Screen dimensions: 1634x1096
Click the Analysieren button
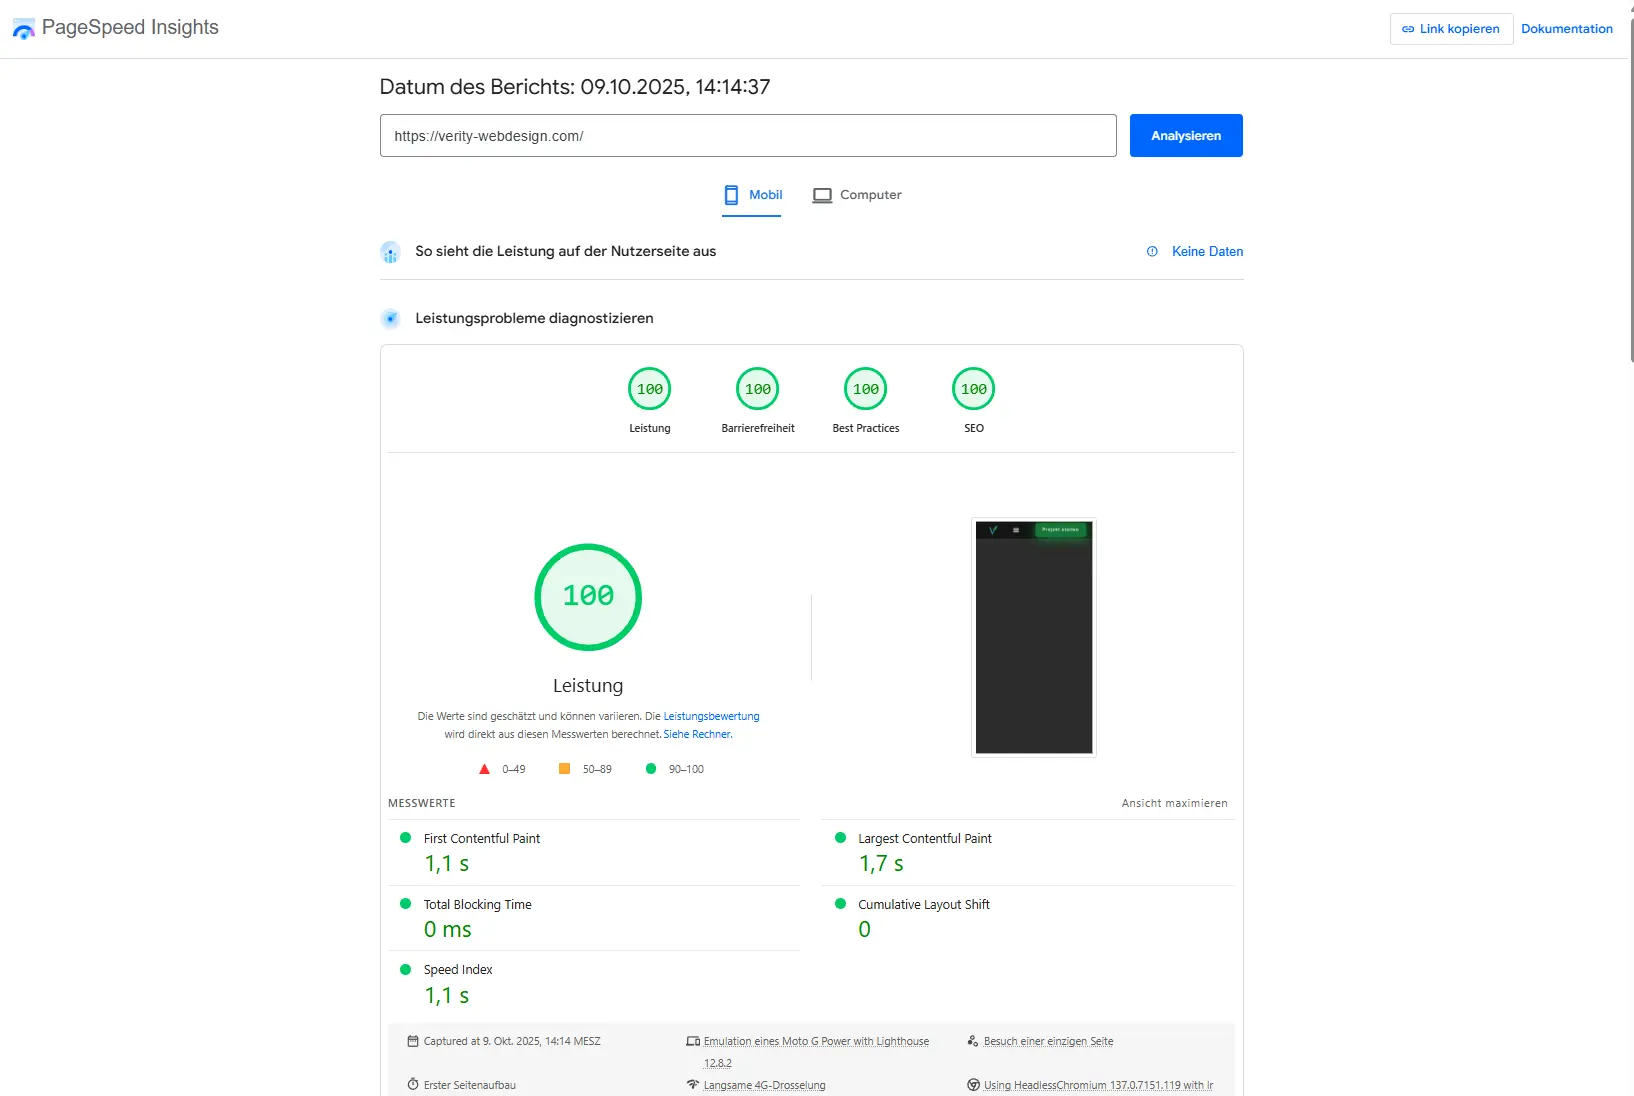coord(1185,135)
